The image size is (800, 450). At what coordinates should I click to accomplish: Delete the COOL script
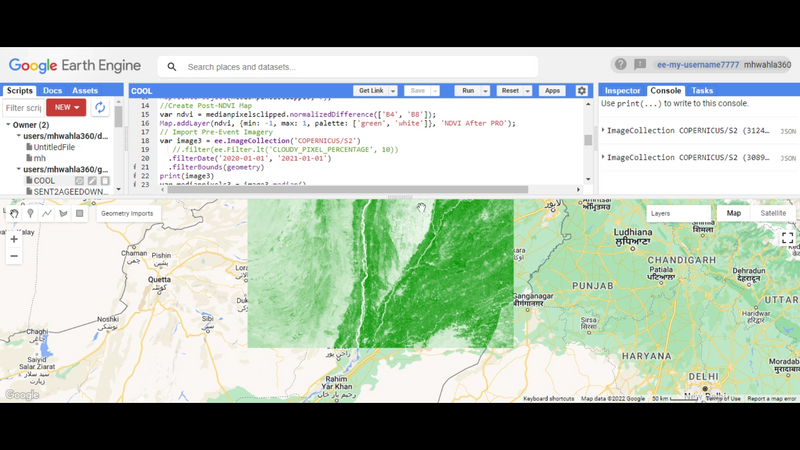tap(105, 181)
